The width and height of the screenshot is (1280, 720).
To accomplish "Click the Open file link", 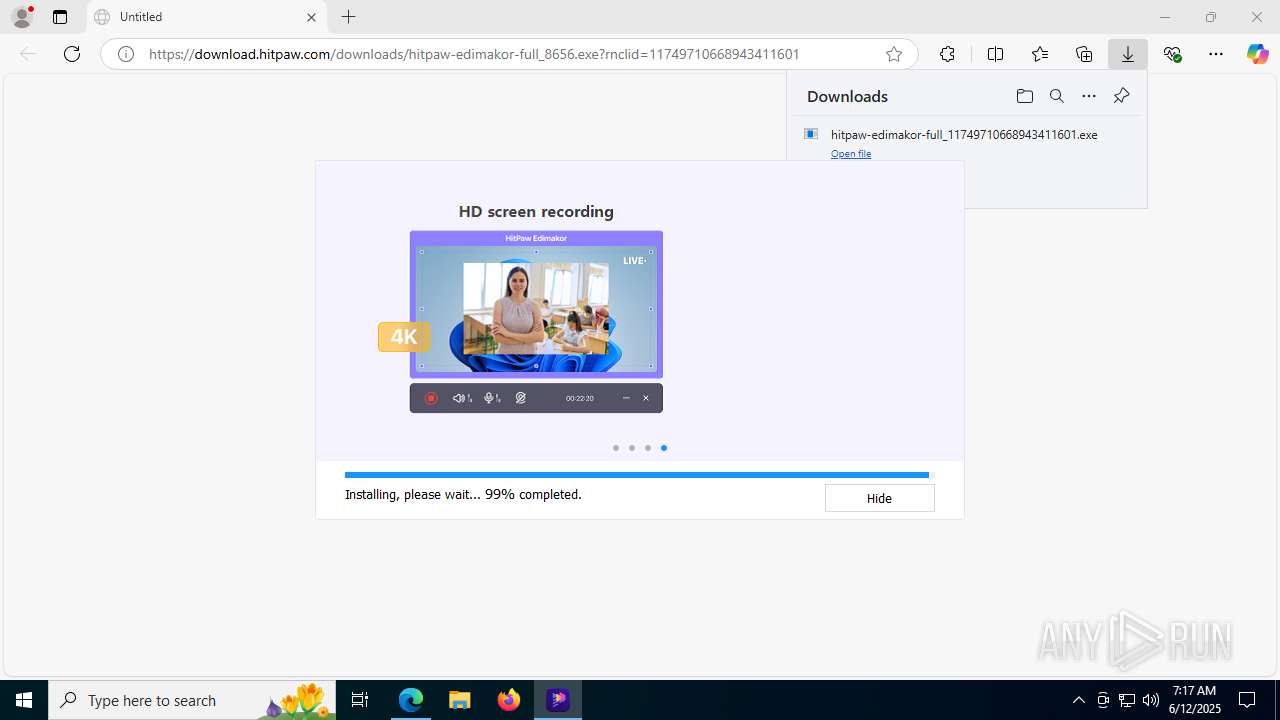I will click(851, 154).
